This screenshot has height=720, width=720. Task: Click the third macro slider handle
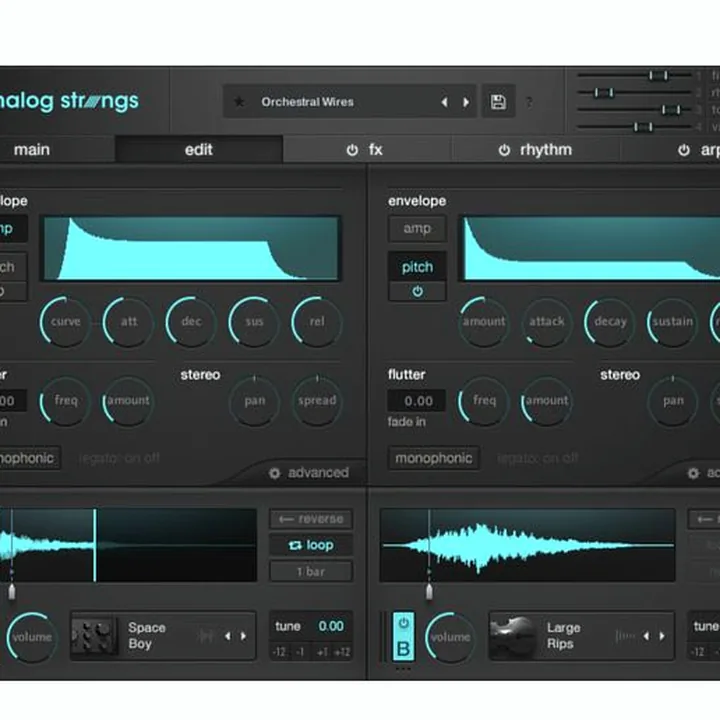pyautogui.click(x=671, y=110)
